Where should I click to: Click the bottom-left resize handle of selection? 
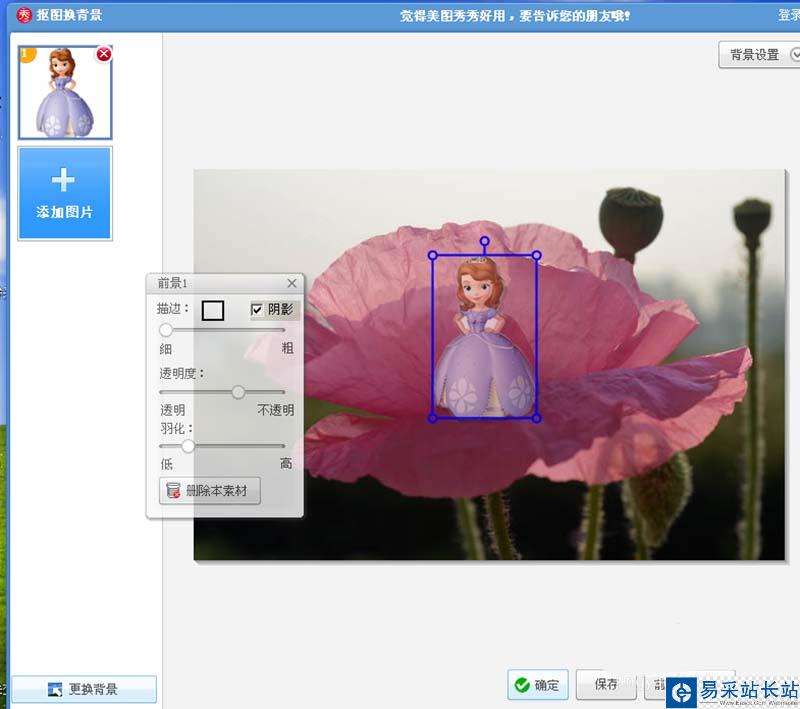click(x=433, y=418)
